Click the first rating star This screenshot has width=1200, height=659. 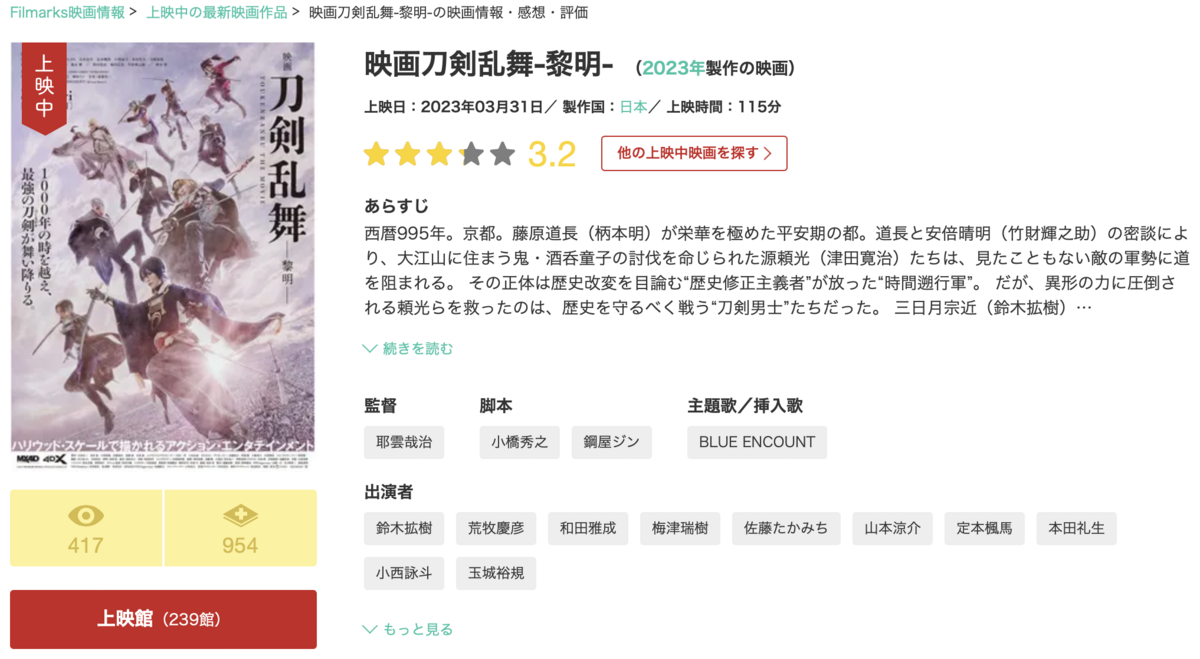click(x=376, y=154)
